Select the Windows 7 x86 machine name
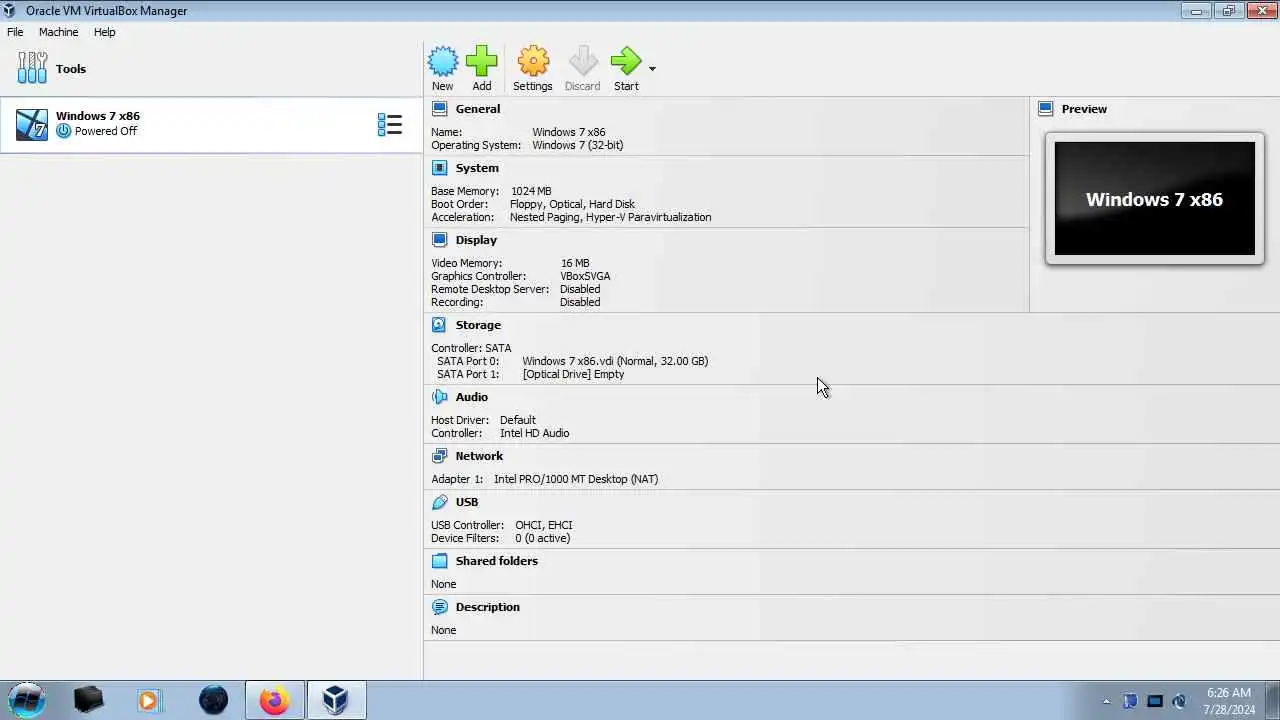 [x=98, y=116]
